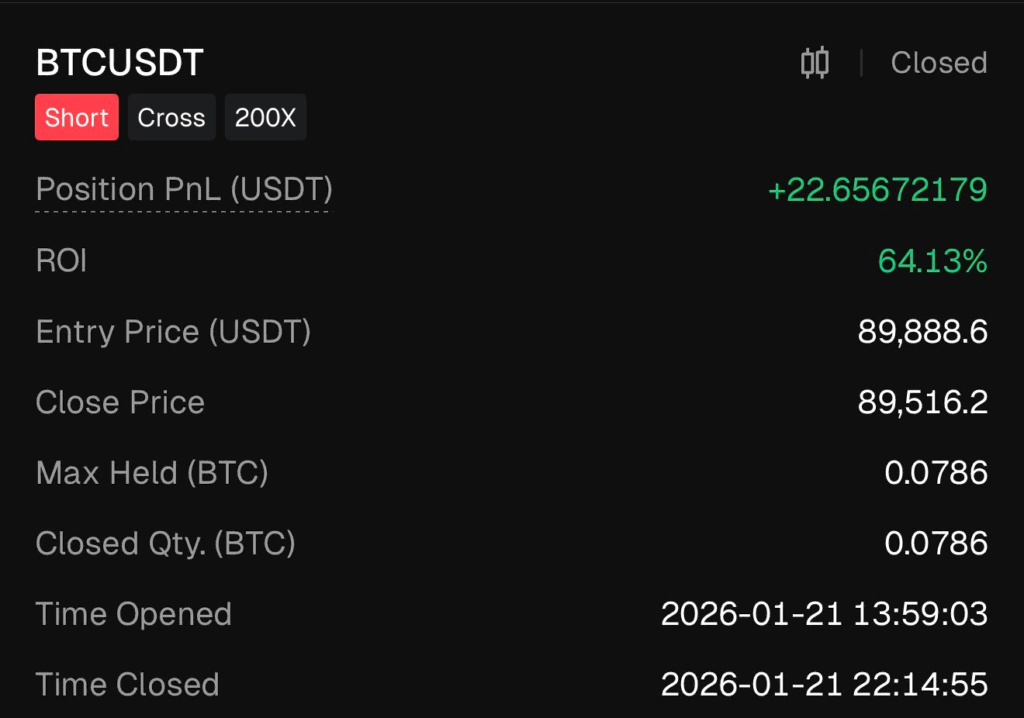Select the 89,888.6 entry price value
This screenshot has width=1024, height=718.
coord(922,332)
